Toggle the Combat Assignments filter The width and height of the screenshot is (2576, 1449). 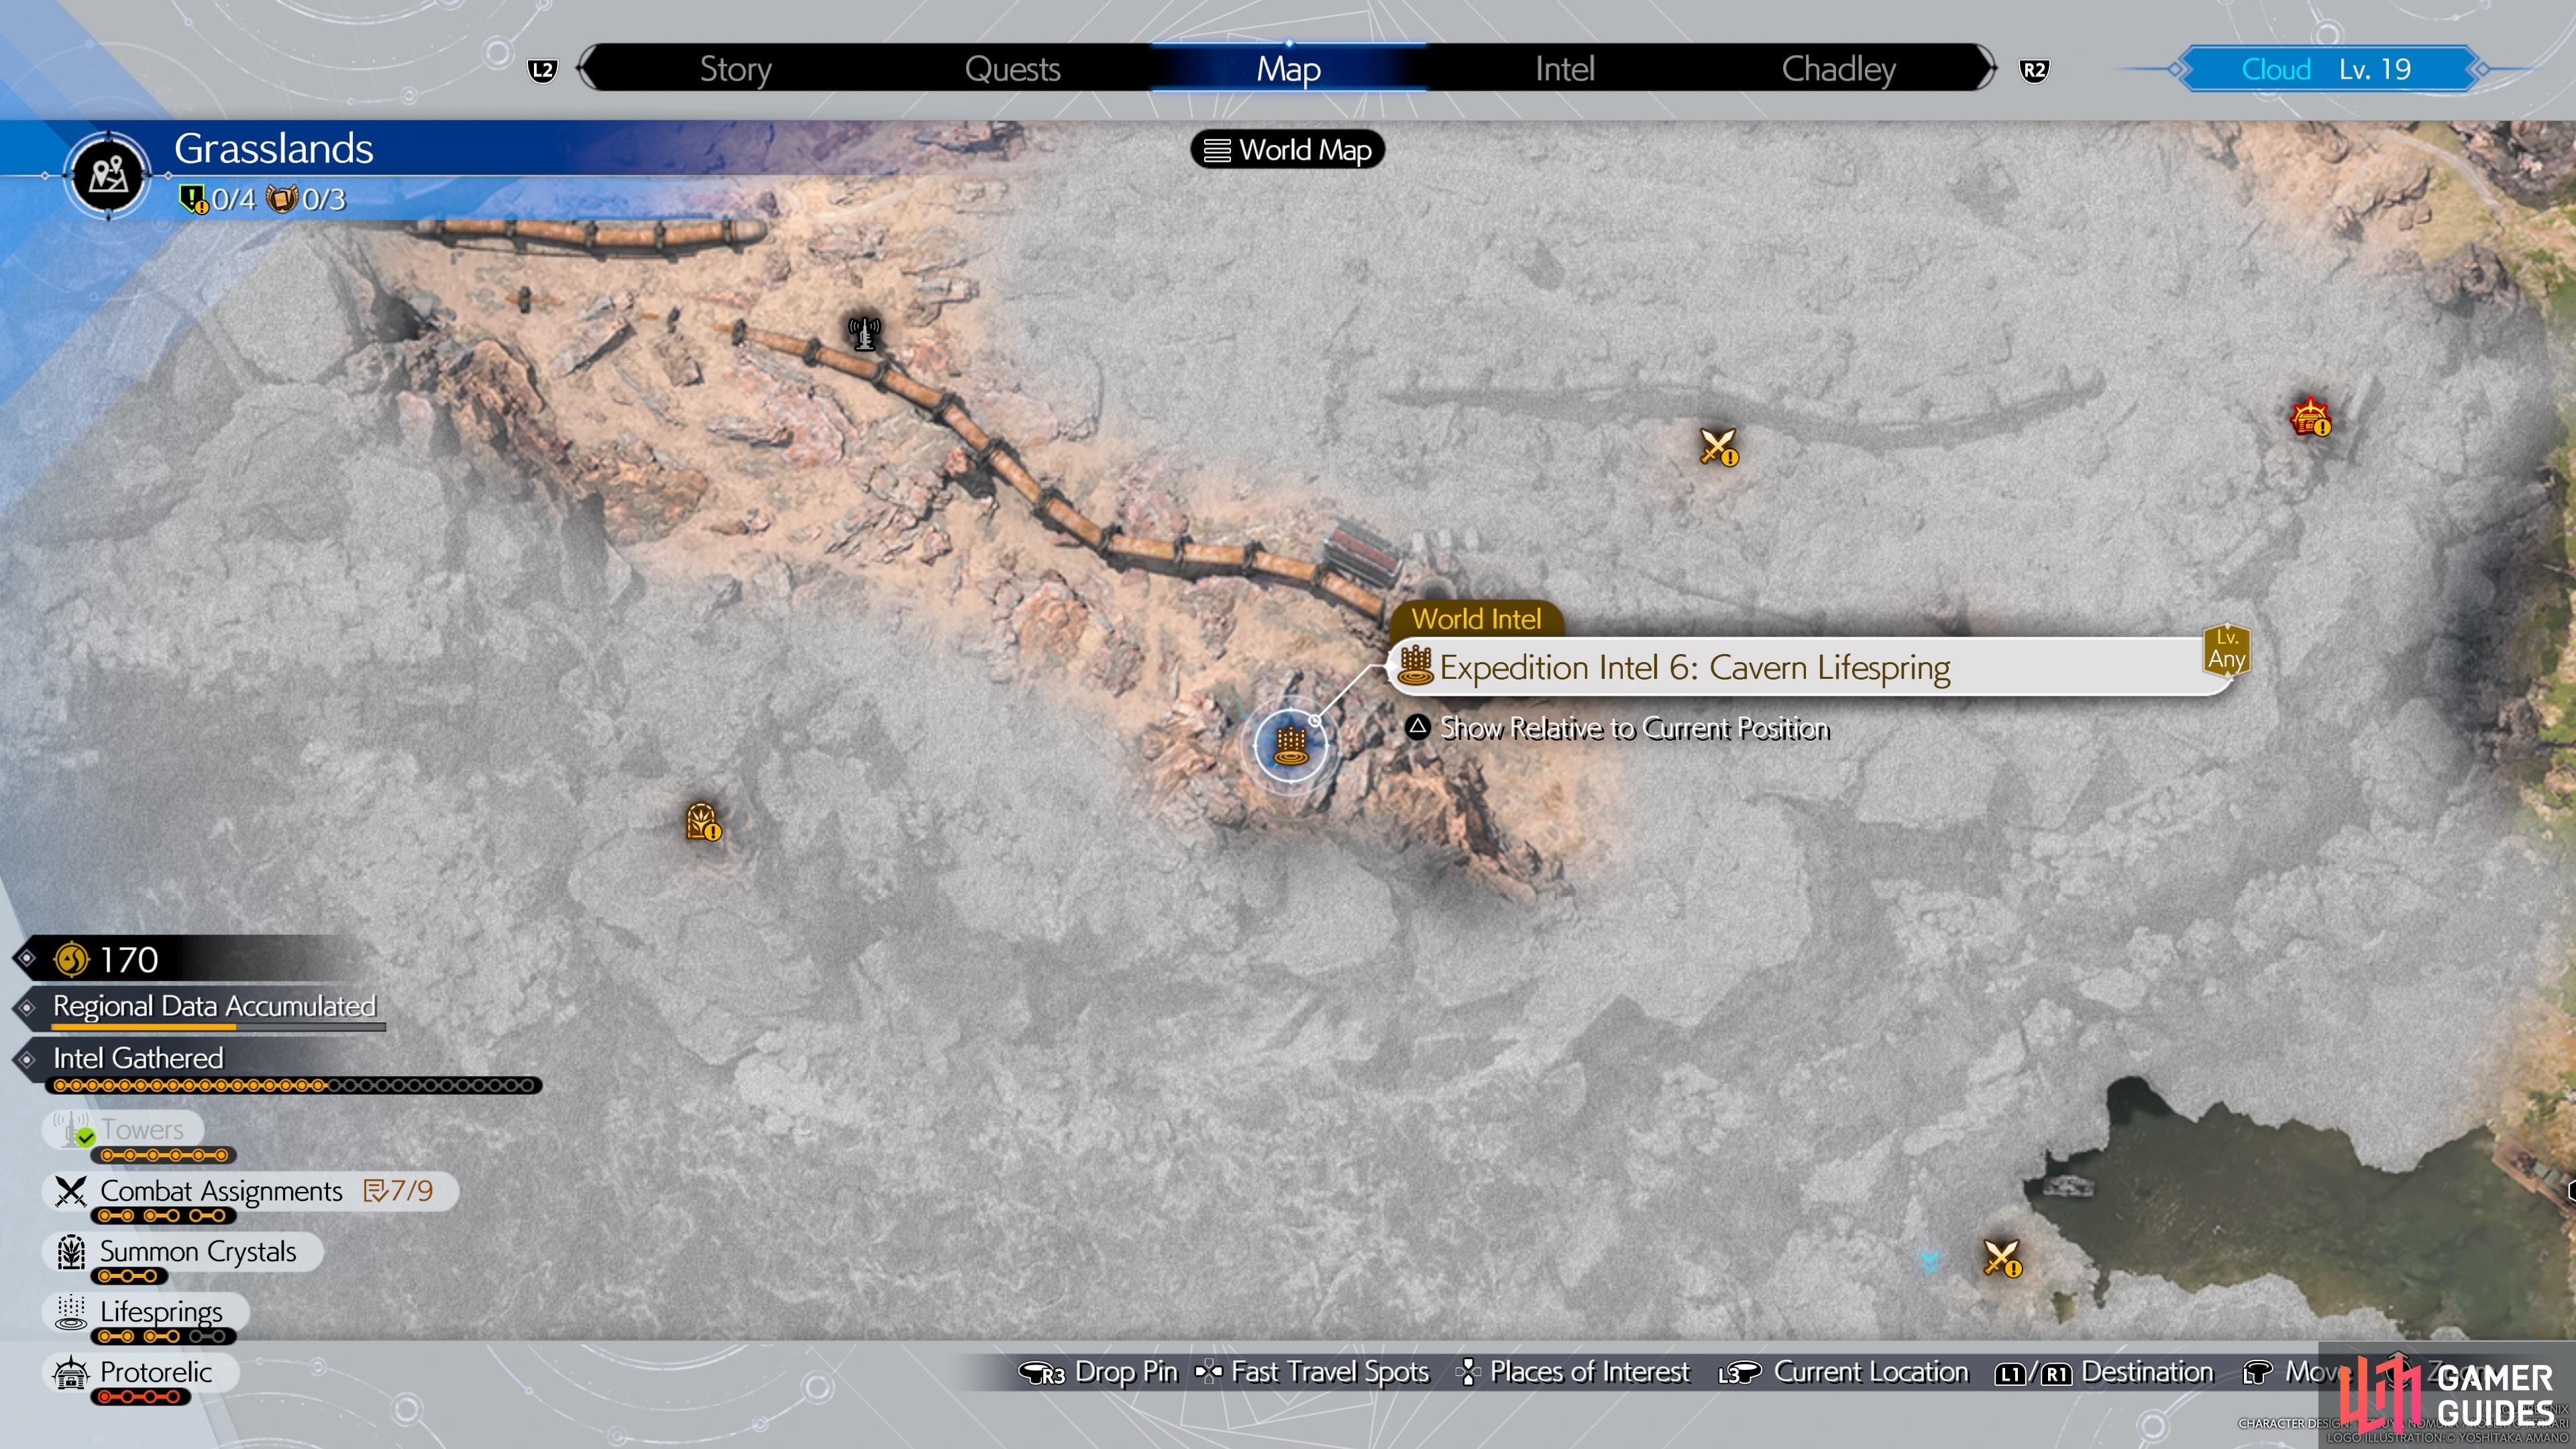pyautogui.click(x=250, y=1191)
